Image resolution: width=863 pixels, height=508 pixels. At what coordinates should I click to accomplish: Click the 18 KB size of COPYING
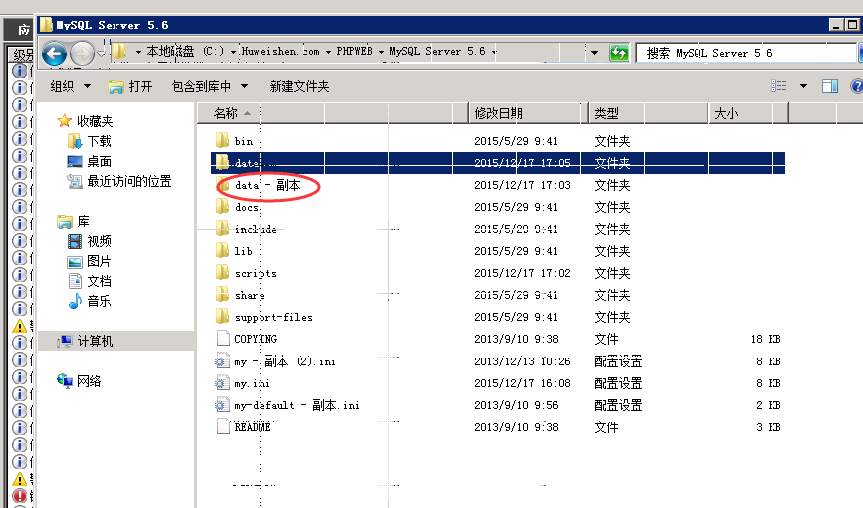point(766,339)
